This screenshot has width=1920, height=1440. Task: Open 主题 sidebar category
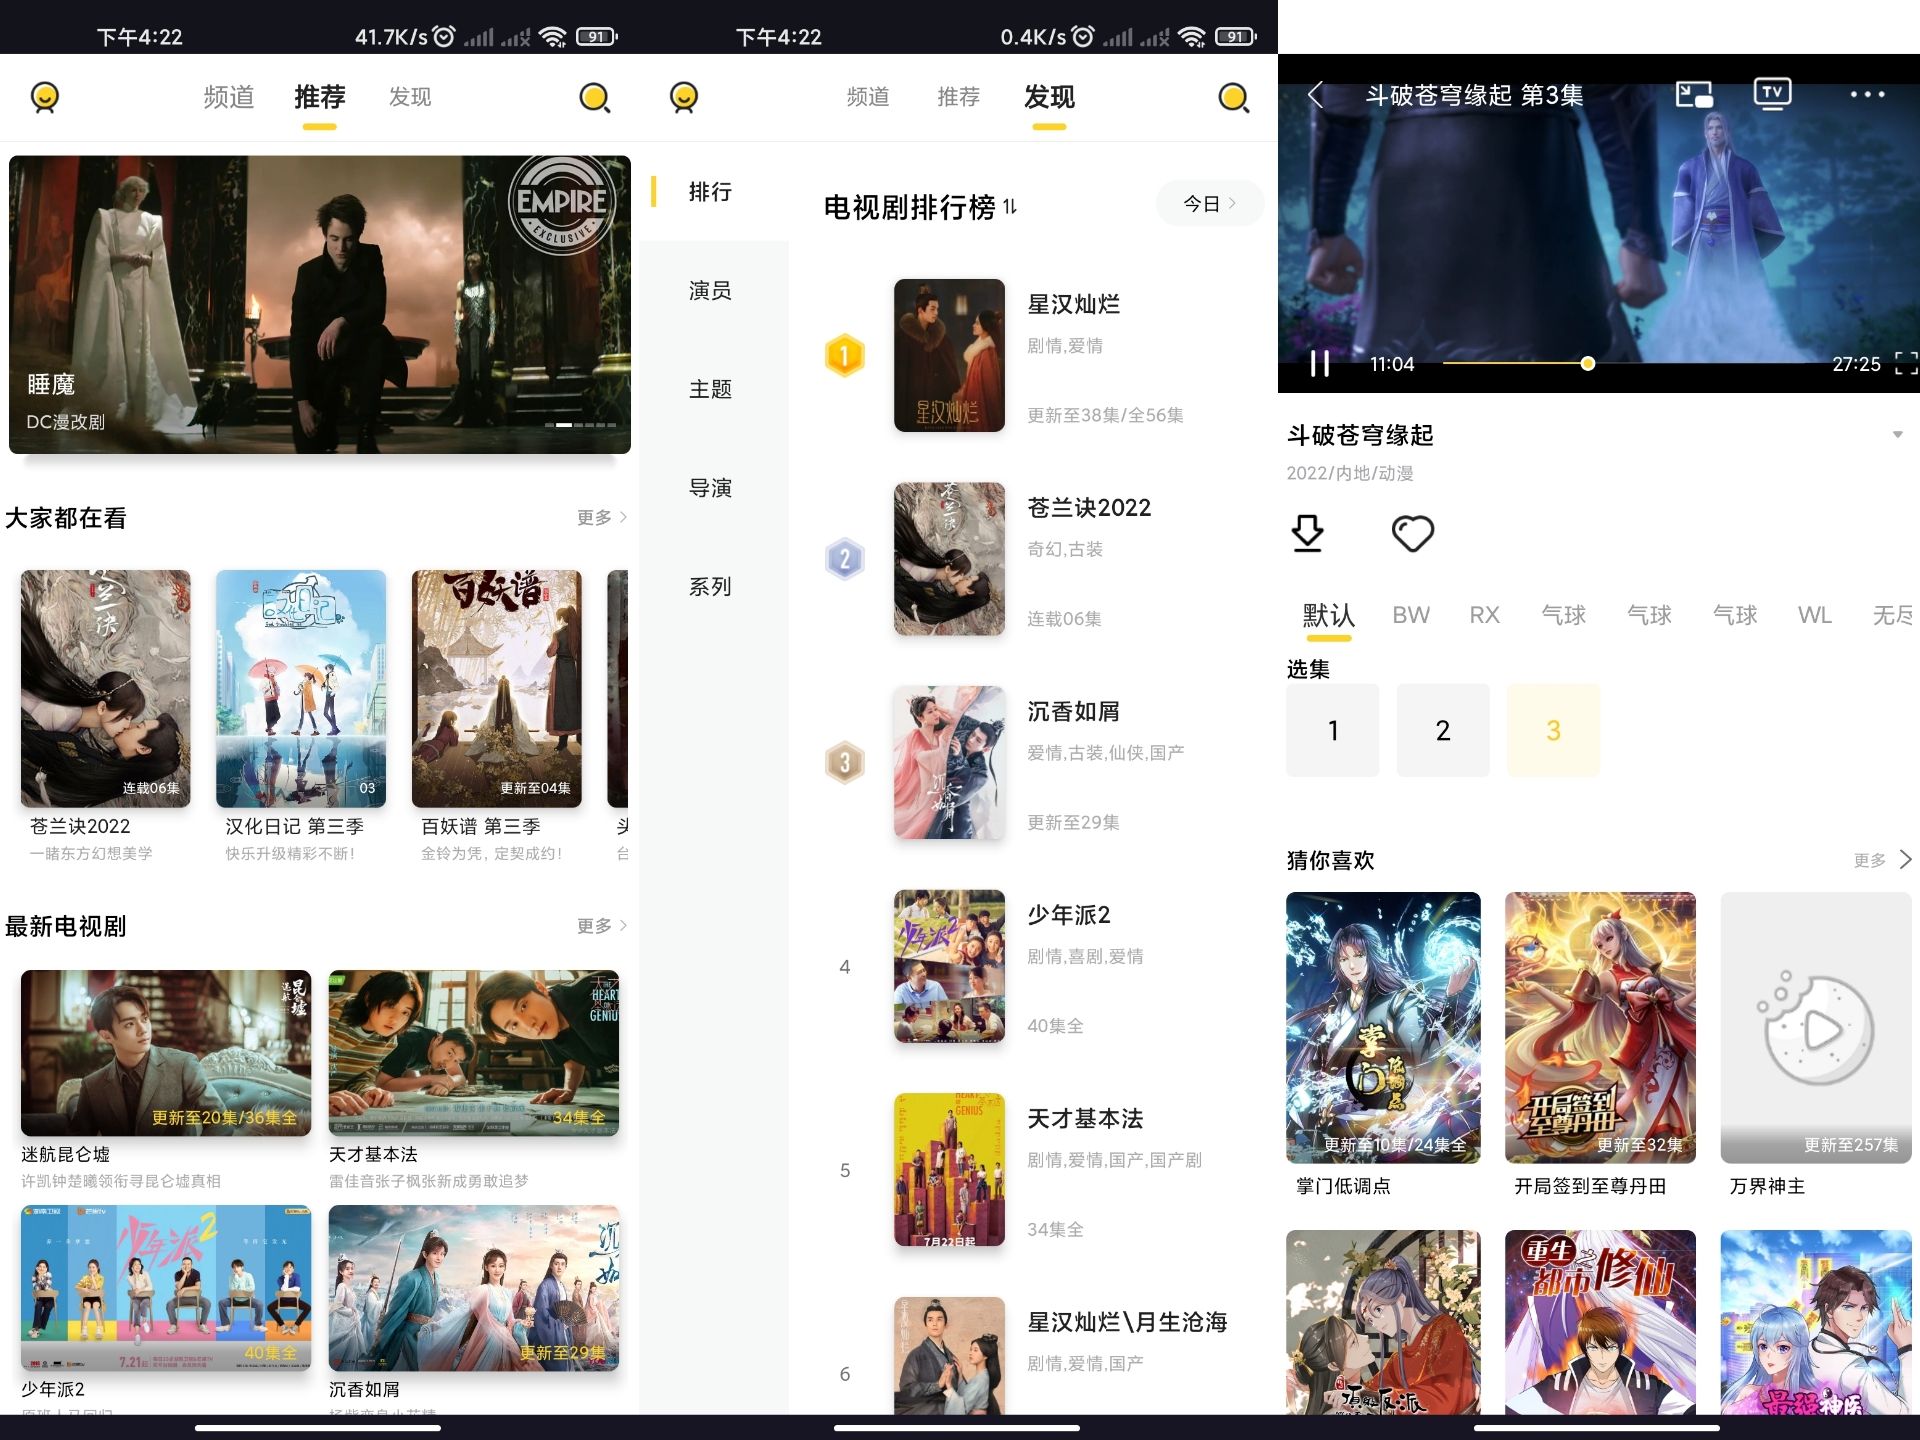710,390
